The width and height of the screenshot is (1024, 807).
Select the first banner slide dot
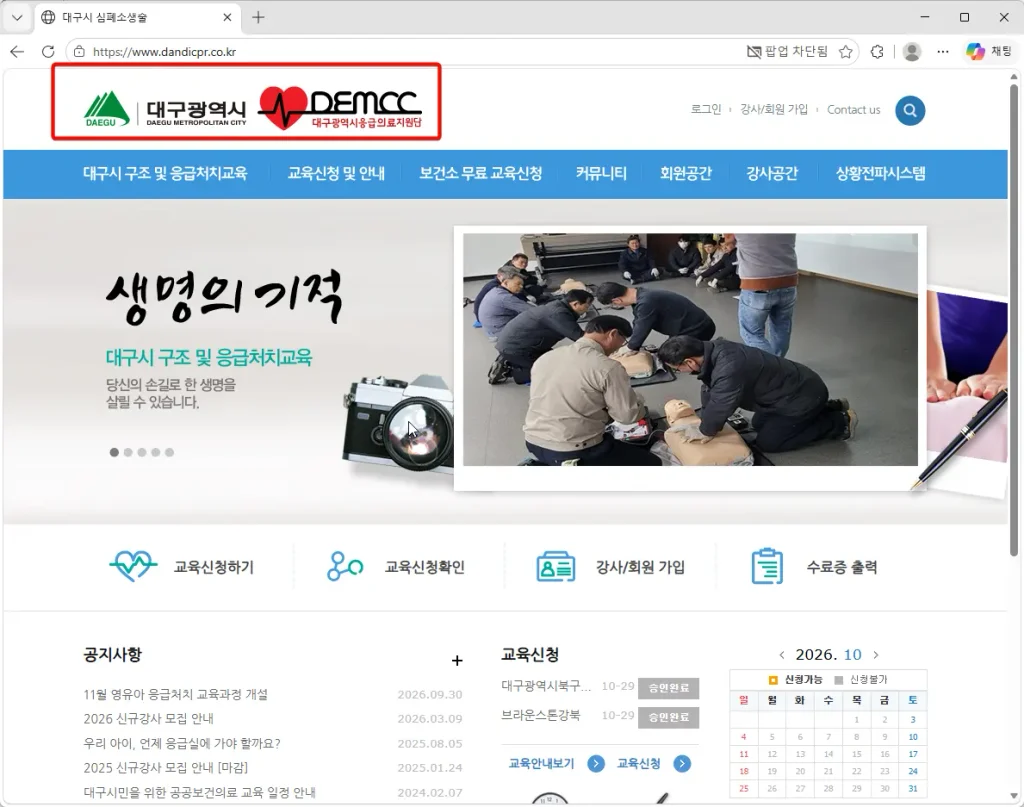pyautogui.click(x=114, y=452)
